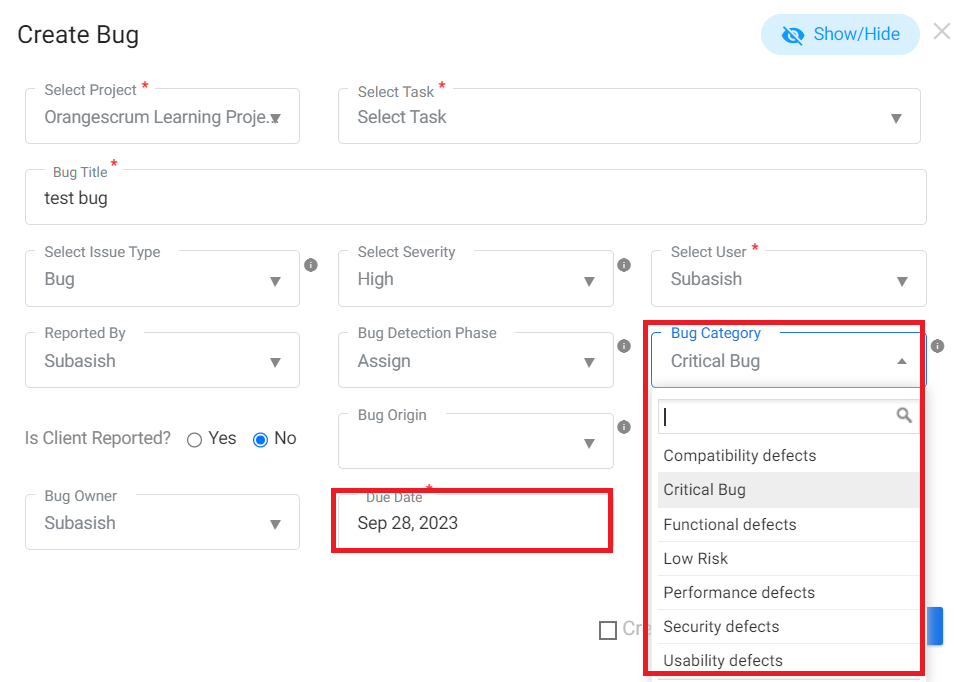Close the Create Bug dialog
954x682 pixels.
(942, 32)
